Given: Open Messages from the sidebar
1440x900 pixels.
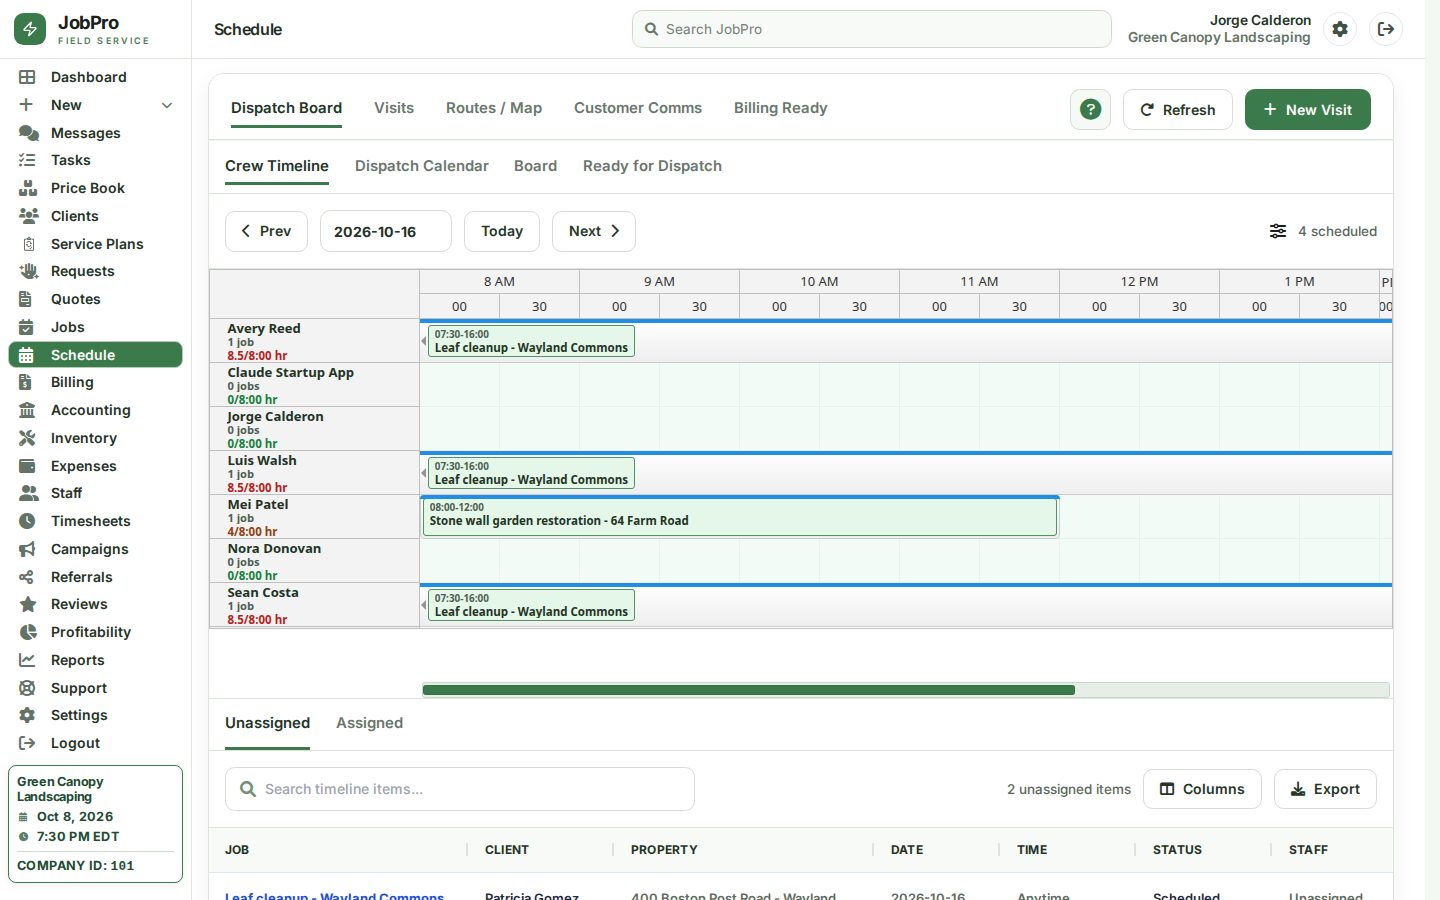Looking at the screenshot, I should click(95, 133).
